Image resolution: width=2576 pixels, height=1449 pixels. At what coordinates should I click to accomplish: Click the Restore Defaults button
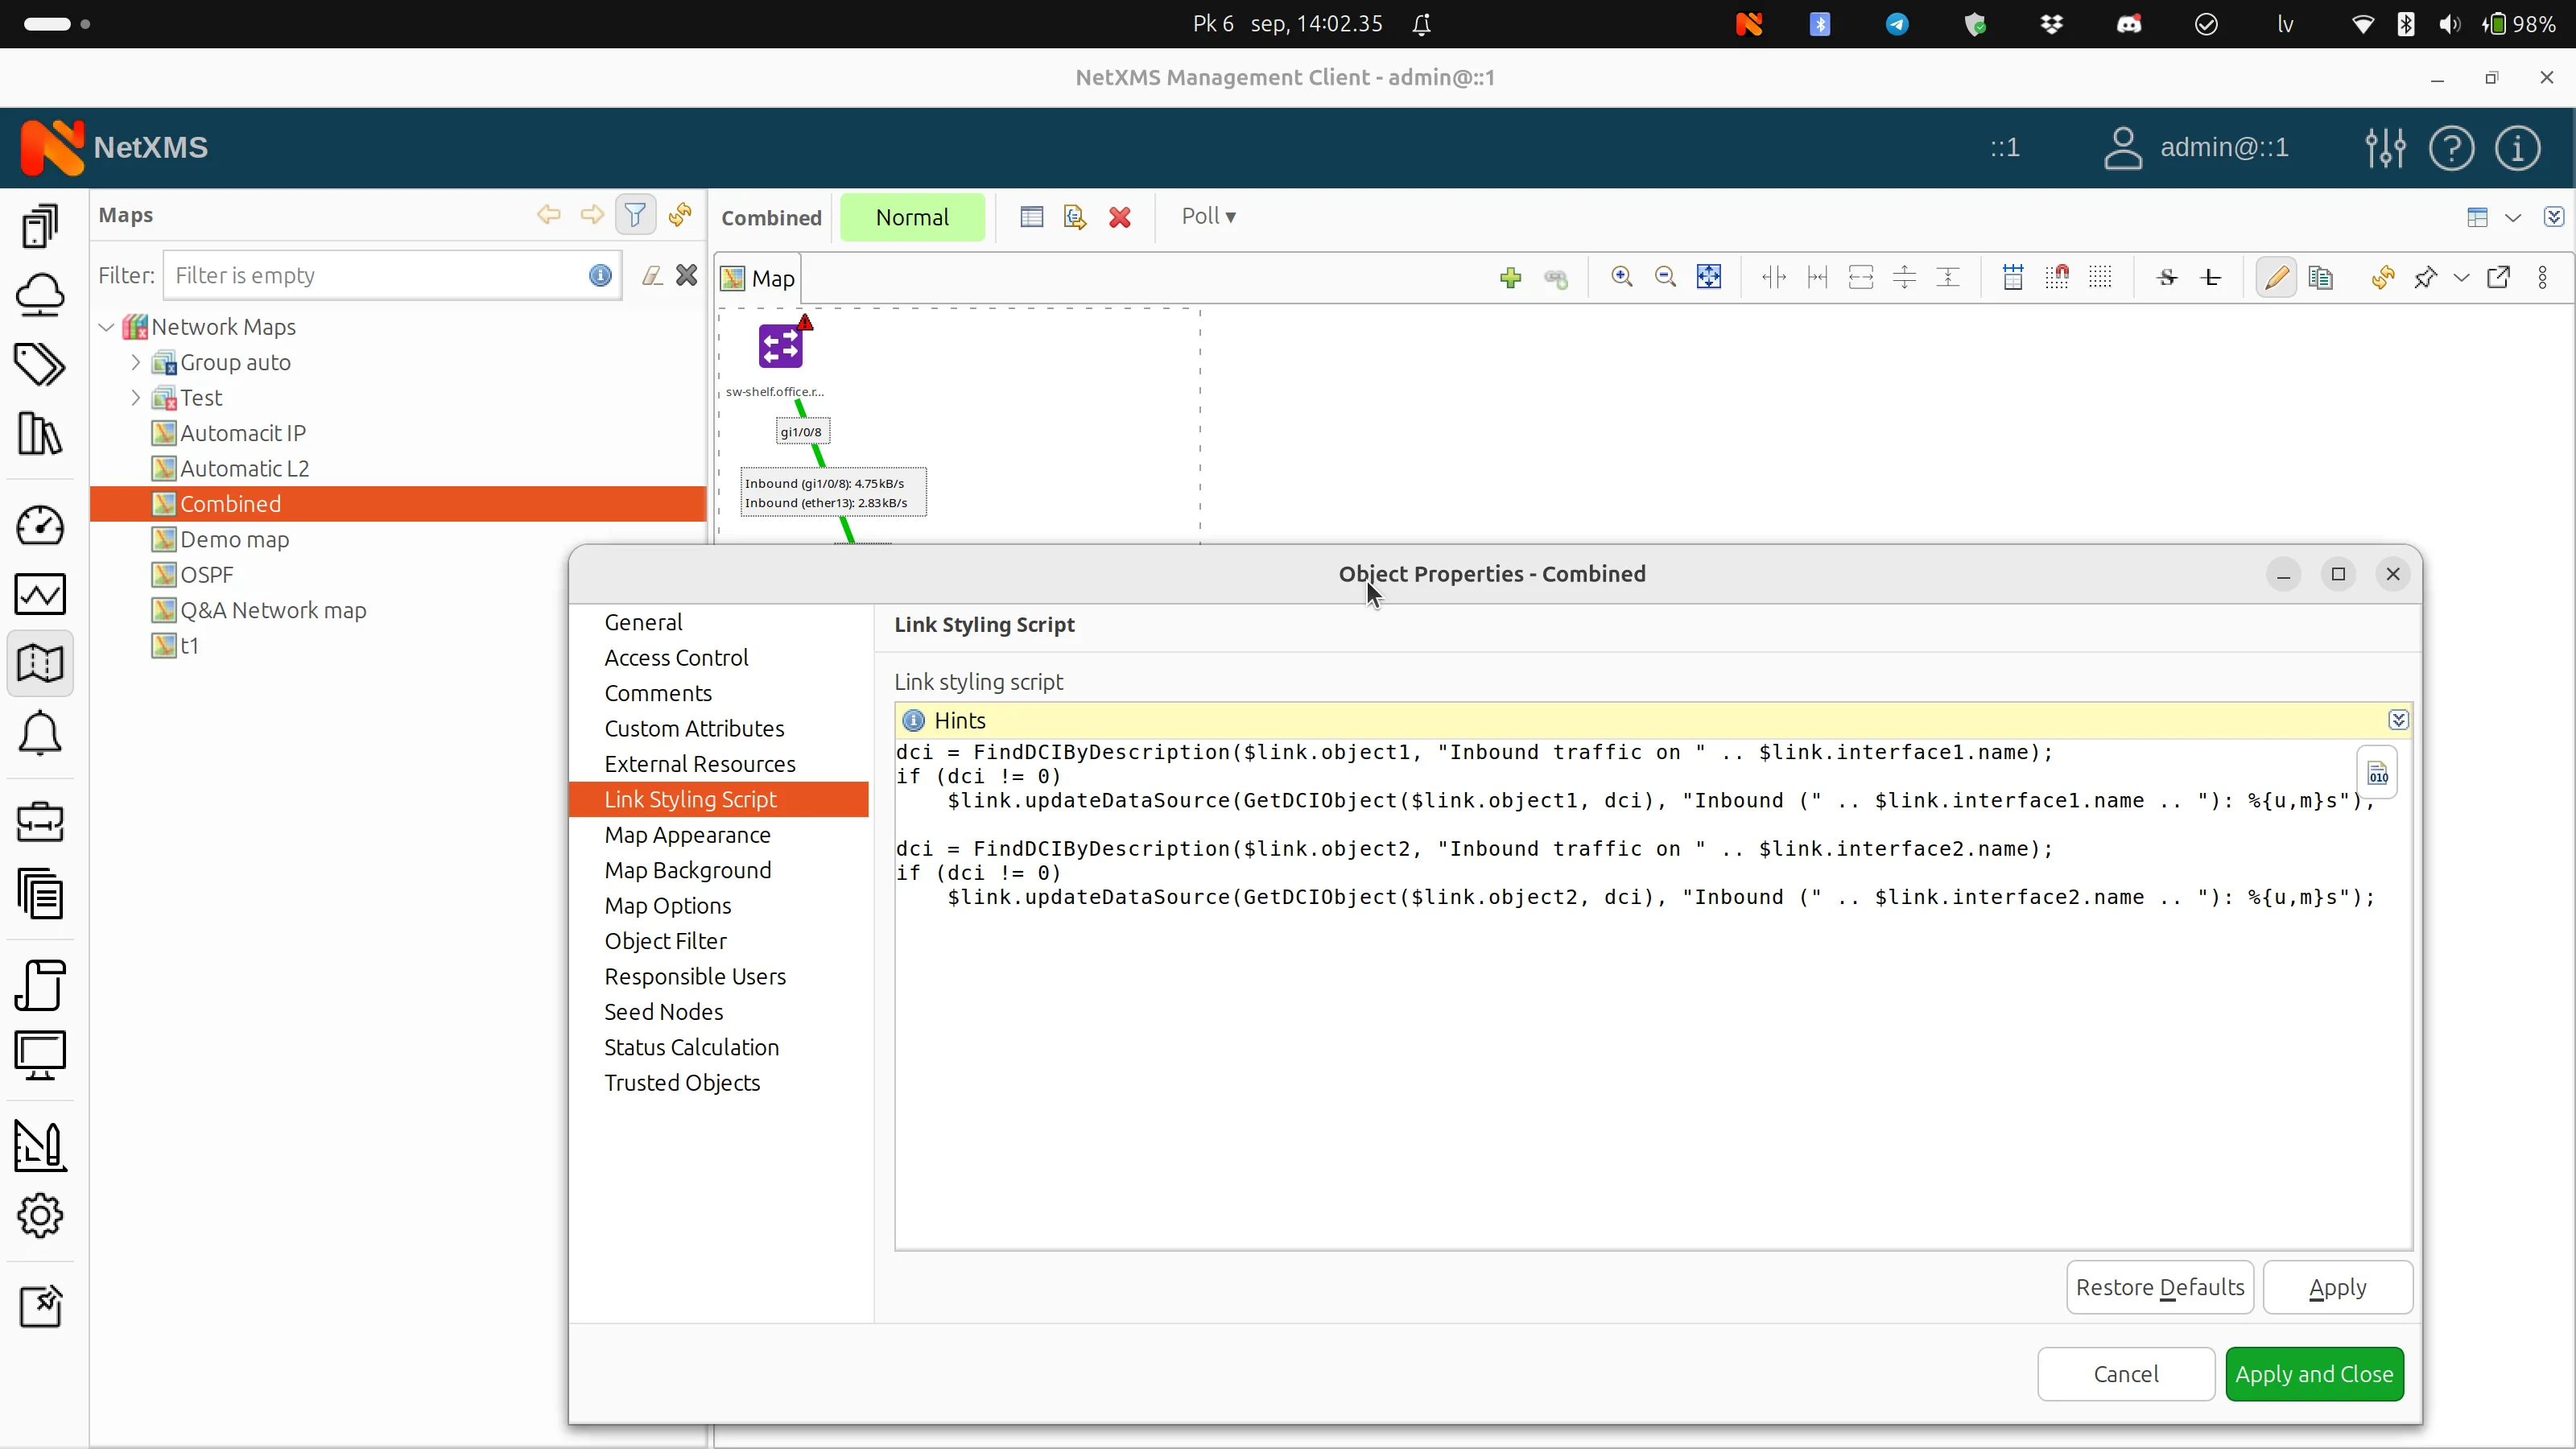point(2160,1287)
